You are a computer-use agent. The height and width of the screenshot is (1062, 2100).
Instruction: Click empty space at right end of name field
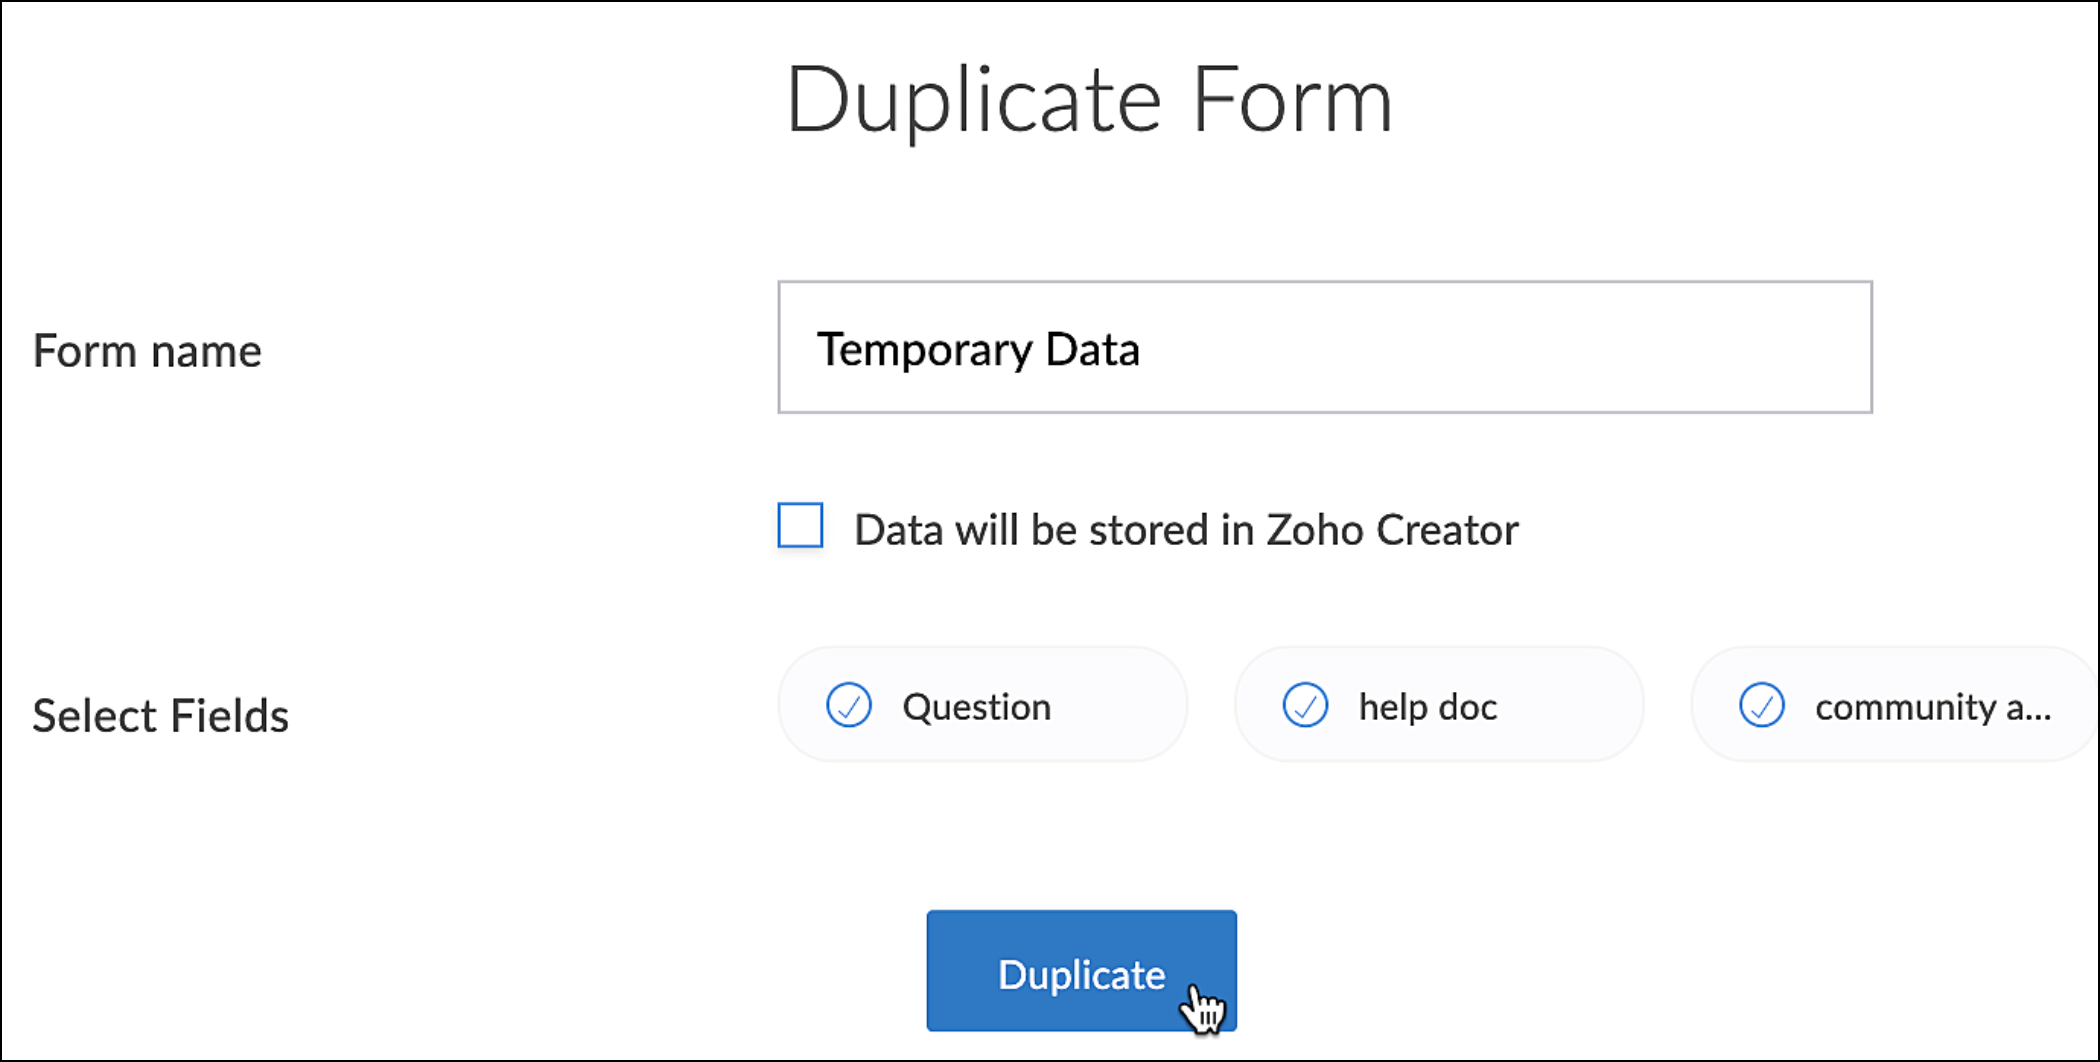pos(1700,347)
